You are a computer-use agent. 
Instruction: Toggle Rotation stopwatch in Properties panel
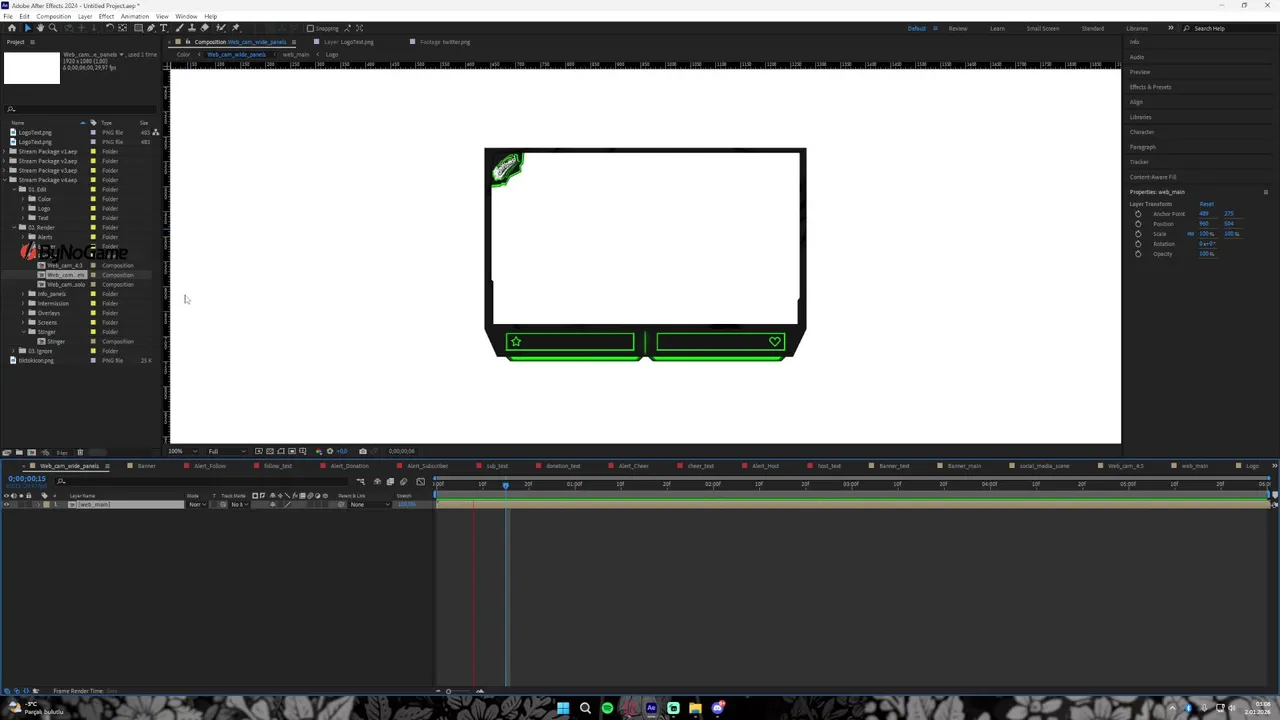pyautogui.click(x=1138, y=244)
